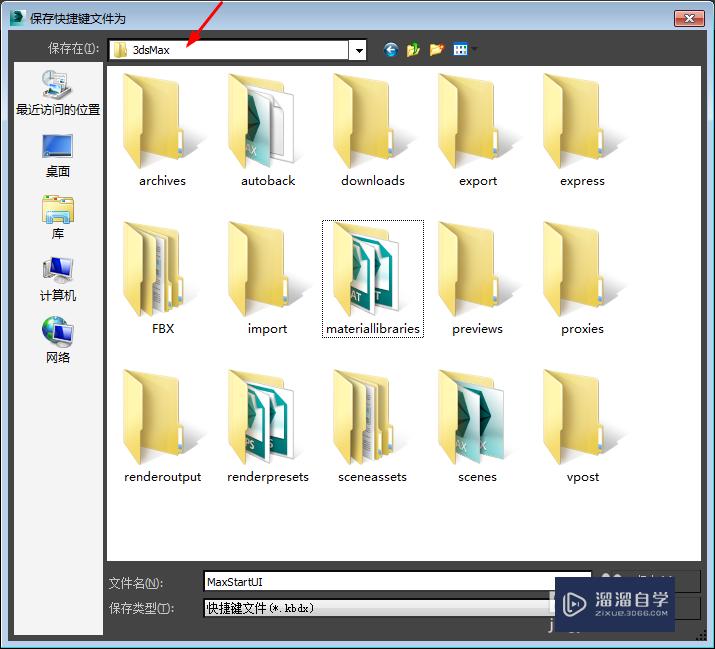The image size is (715, 649).
Task: Open Network (网络) in sidebar
Action: tap(58, 341)
